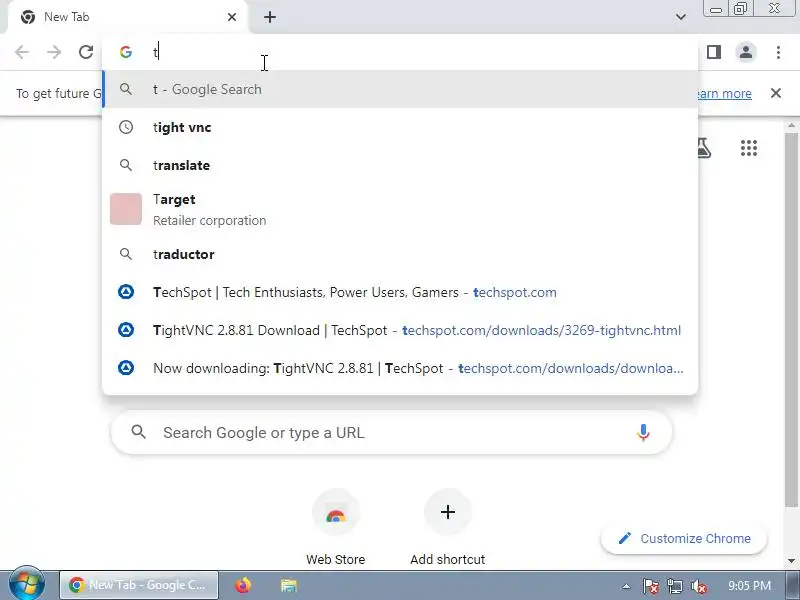This screenshot has height=600, width=800.
Task: Click the 'Search Google or type a URL' box
Action: [x=391, y=433]
